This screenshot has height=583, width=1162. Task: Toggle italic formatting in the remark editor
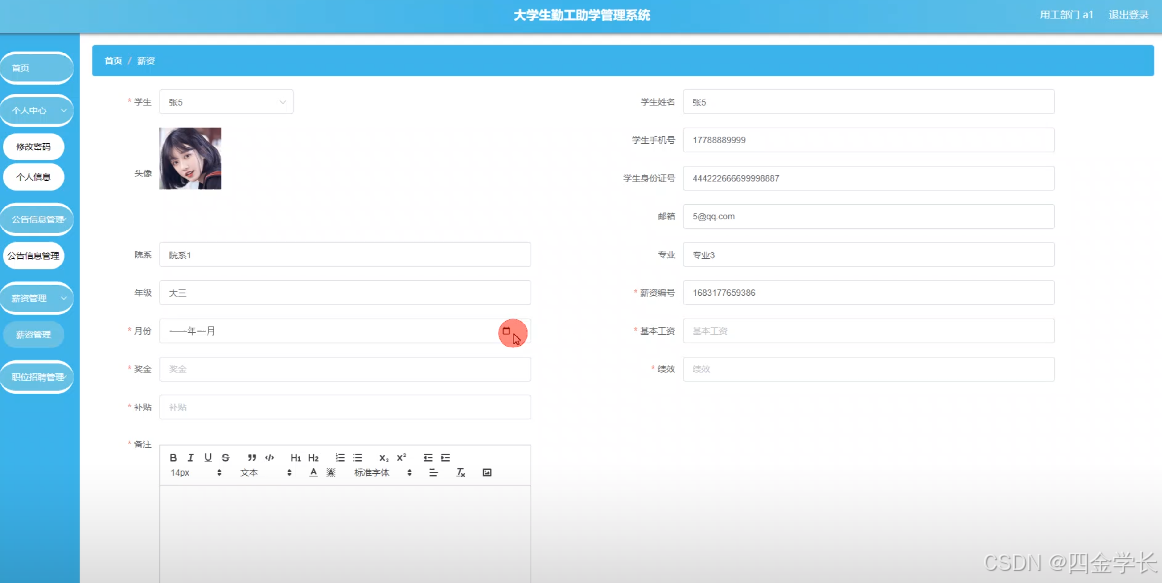click(x=190, y=458)
